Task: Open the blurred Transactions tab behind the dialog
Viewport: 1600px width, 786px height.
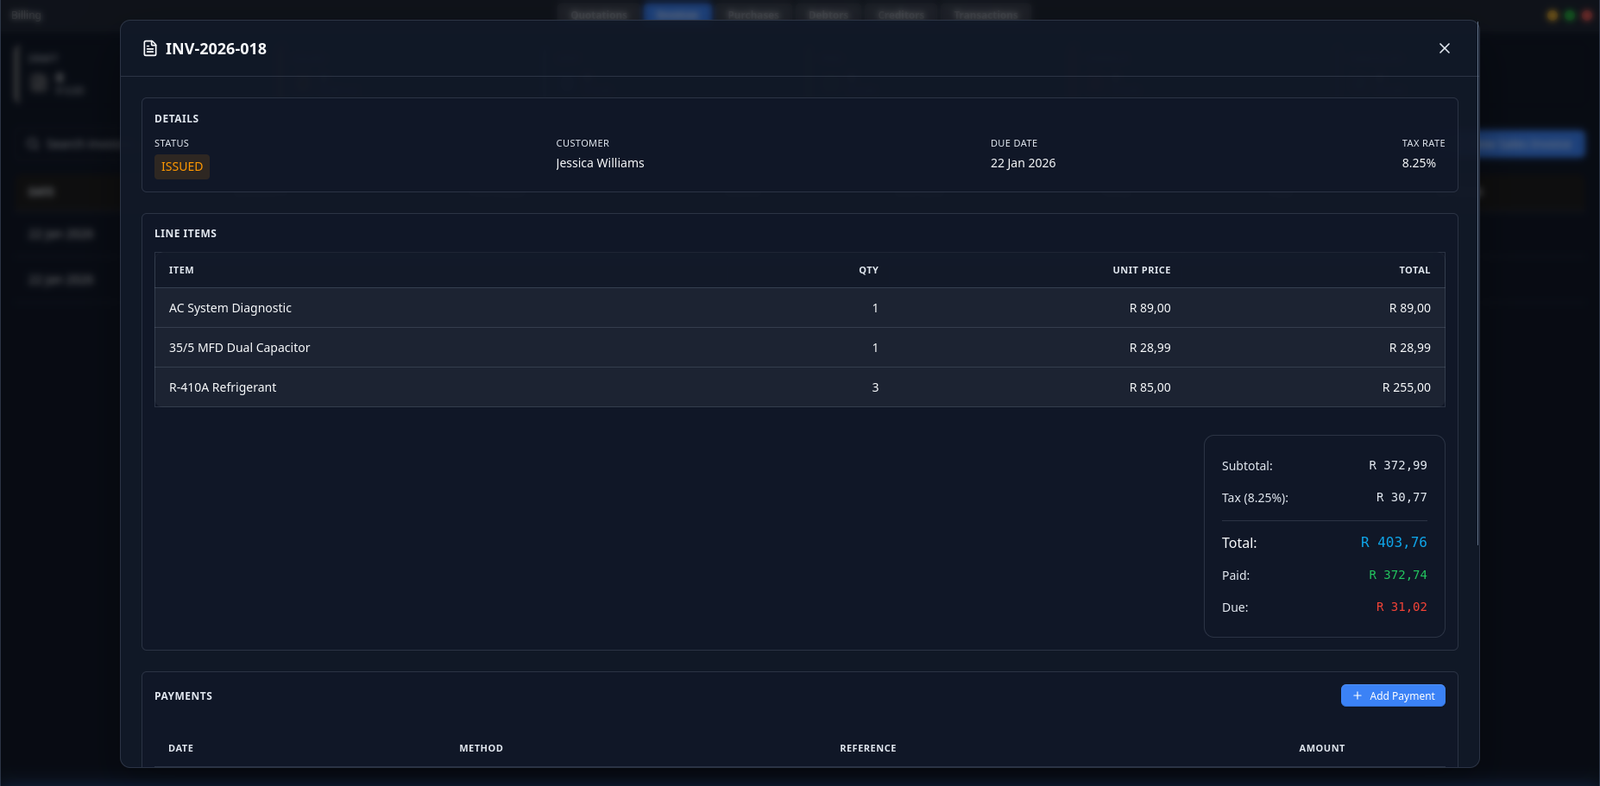Action: [986, 14]
